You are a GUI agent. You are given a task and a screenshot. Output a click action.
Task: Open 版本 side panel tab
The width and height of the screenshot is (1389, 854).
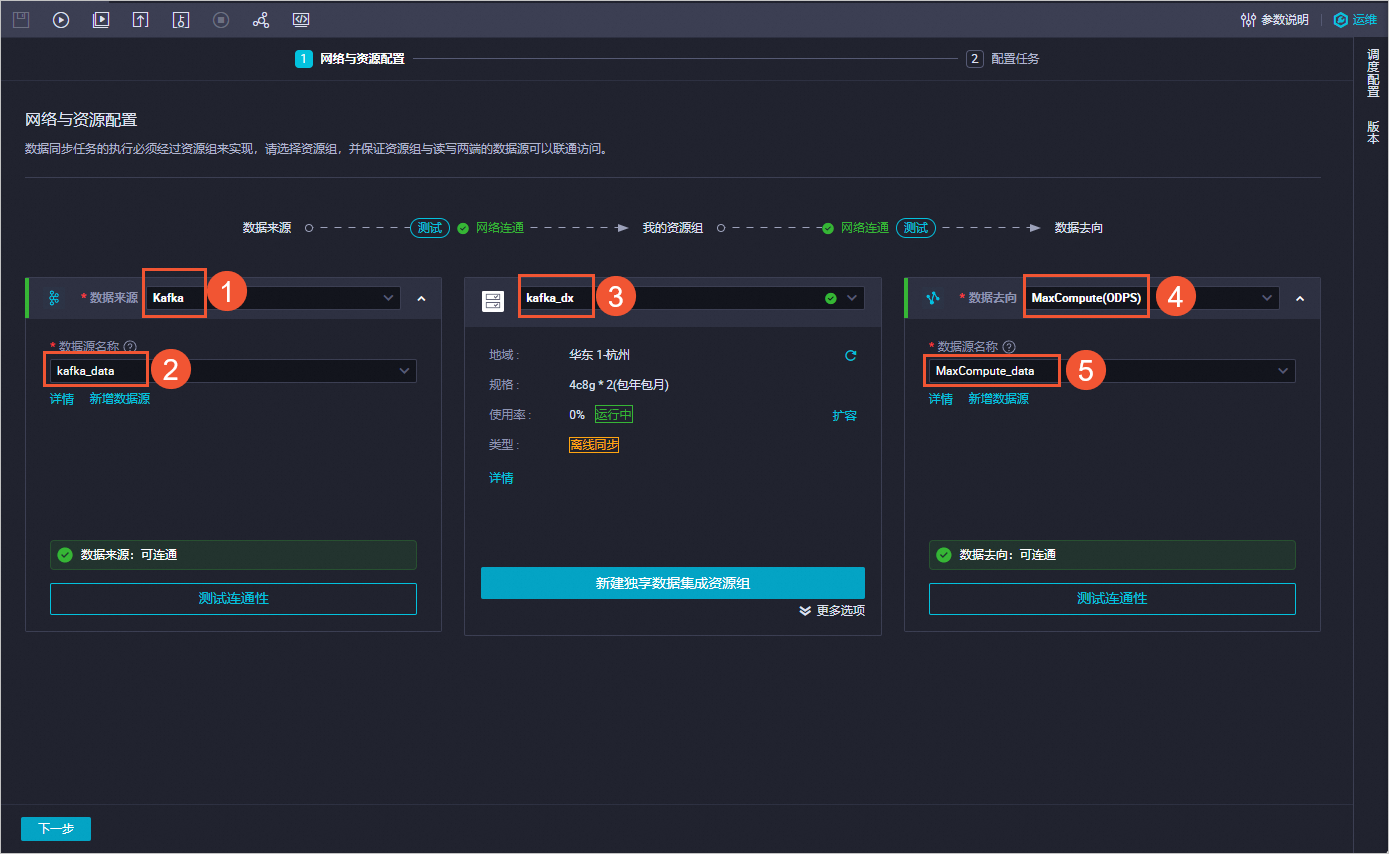click(1373, 133)
